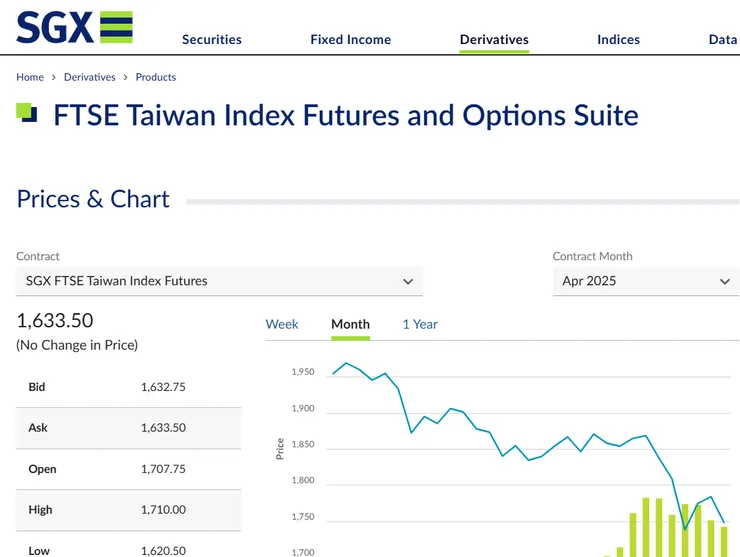
Task: Open the Securities menu
Action: click(212, 40)
